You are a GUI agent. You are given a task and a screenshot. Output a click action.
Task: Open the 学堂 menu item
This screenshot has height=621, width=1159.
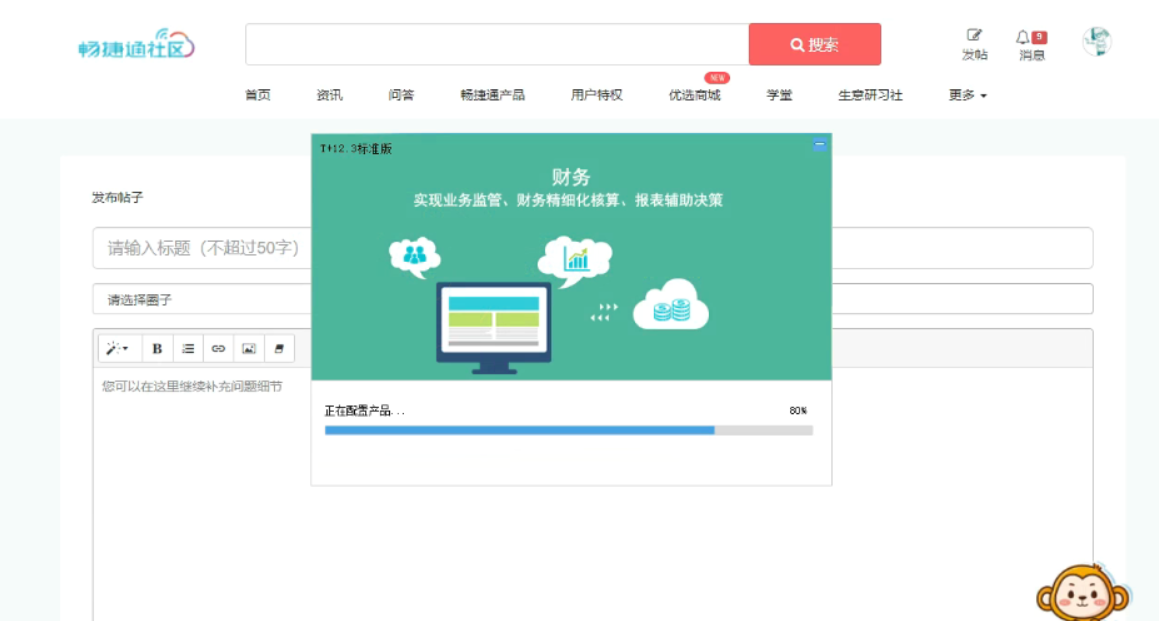[779, 95]
